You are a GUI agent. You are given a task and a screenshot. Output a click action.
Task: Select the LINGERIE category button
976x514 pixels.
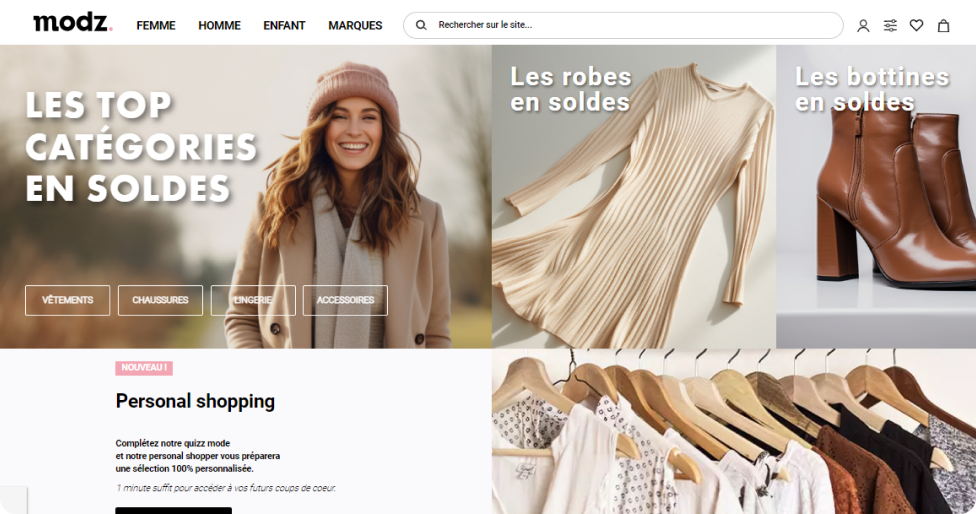(x=253, y=300)
